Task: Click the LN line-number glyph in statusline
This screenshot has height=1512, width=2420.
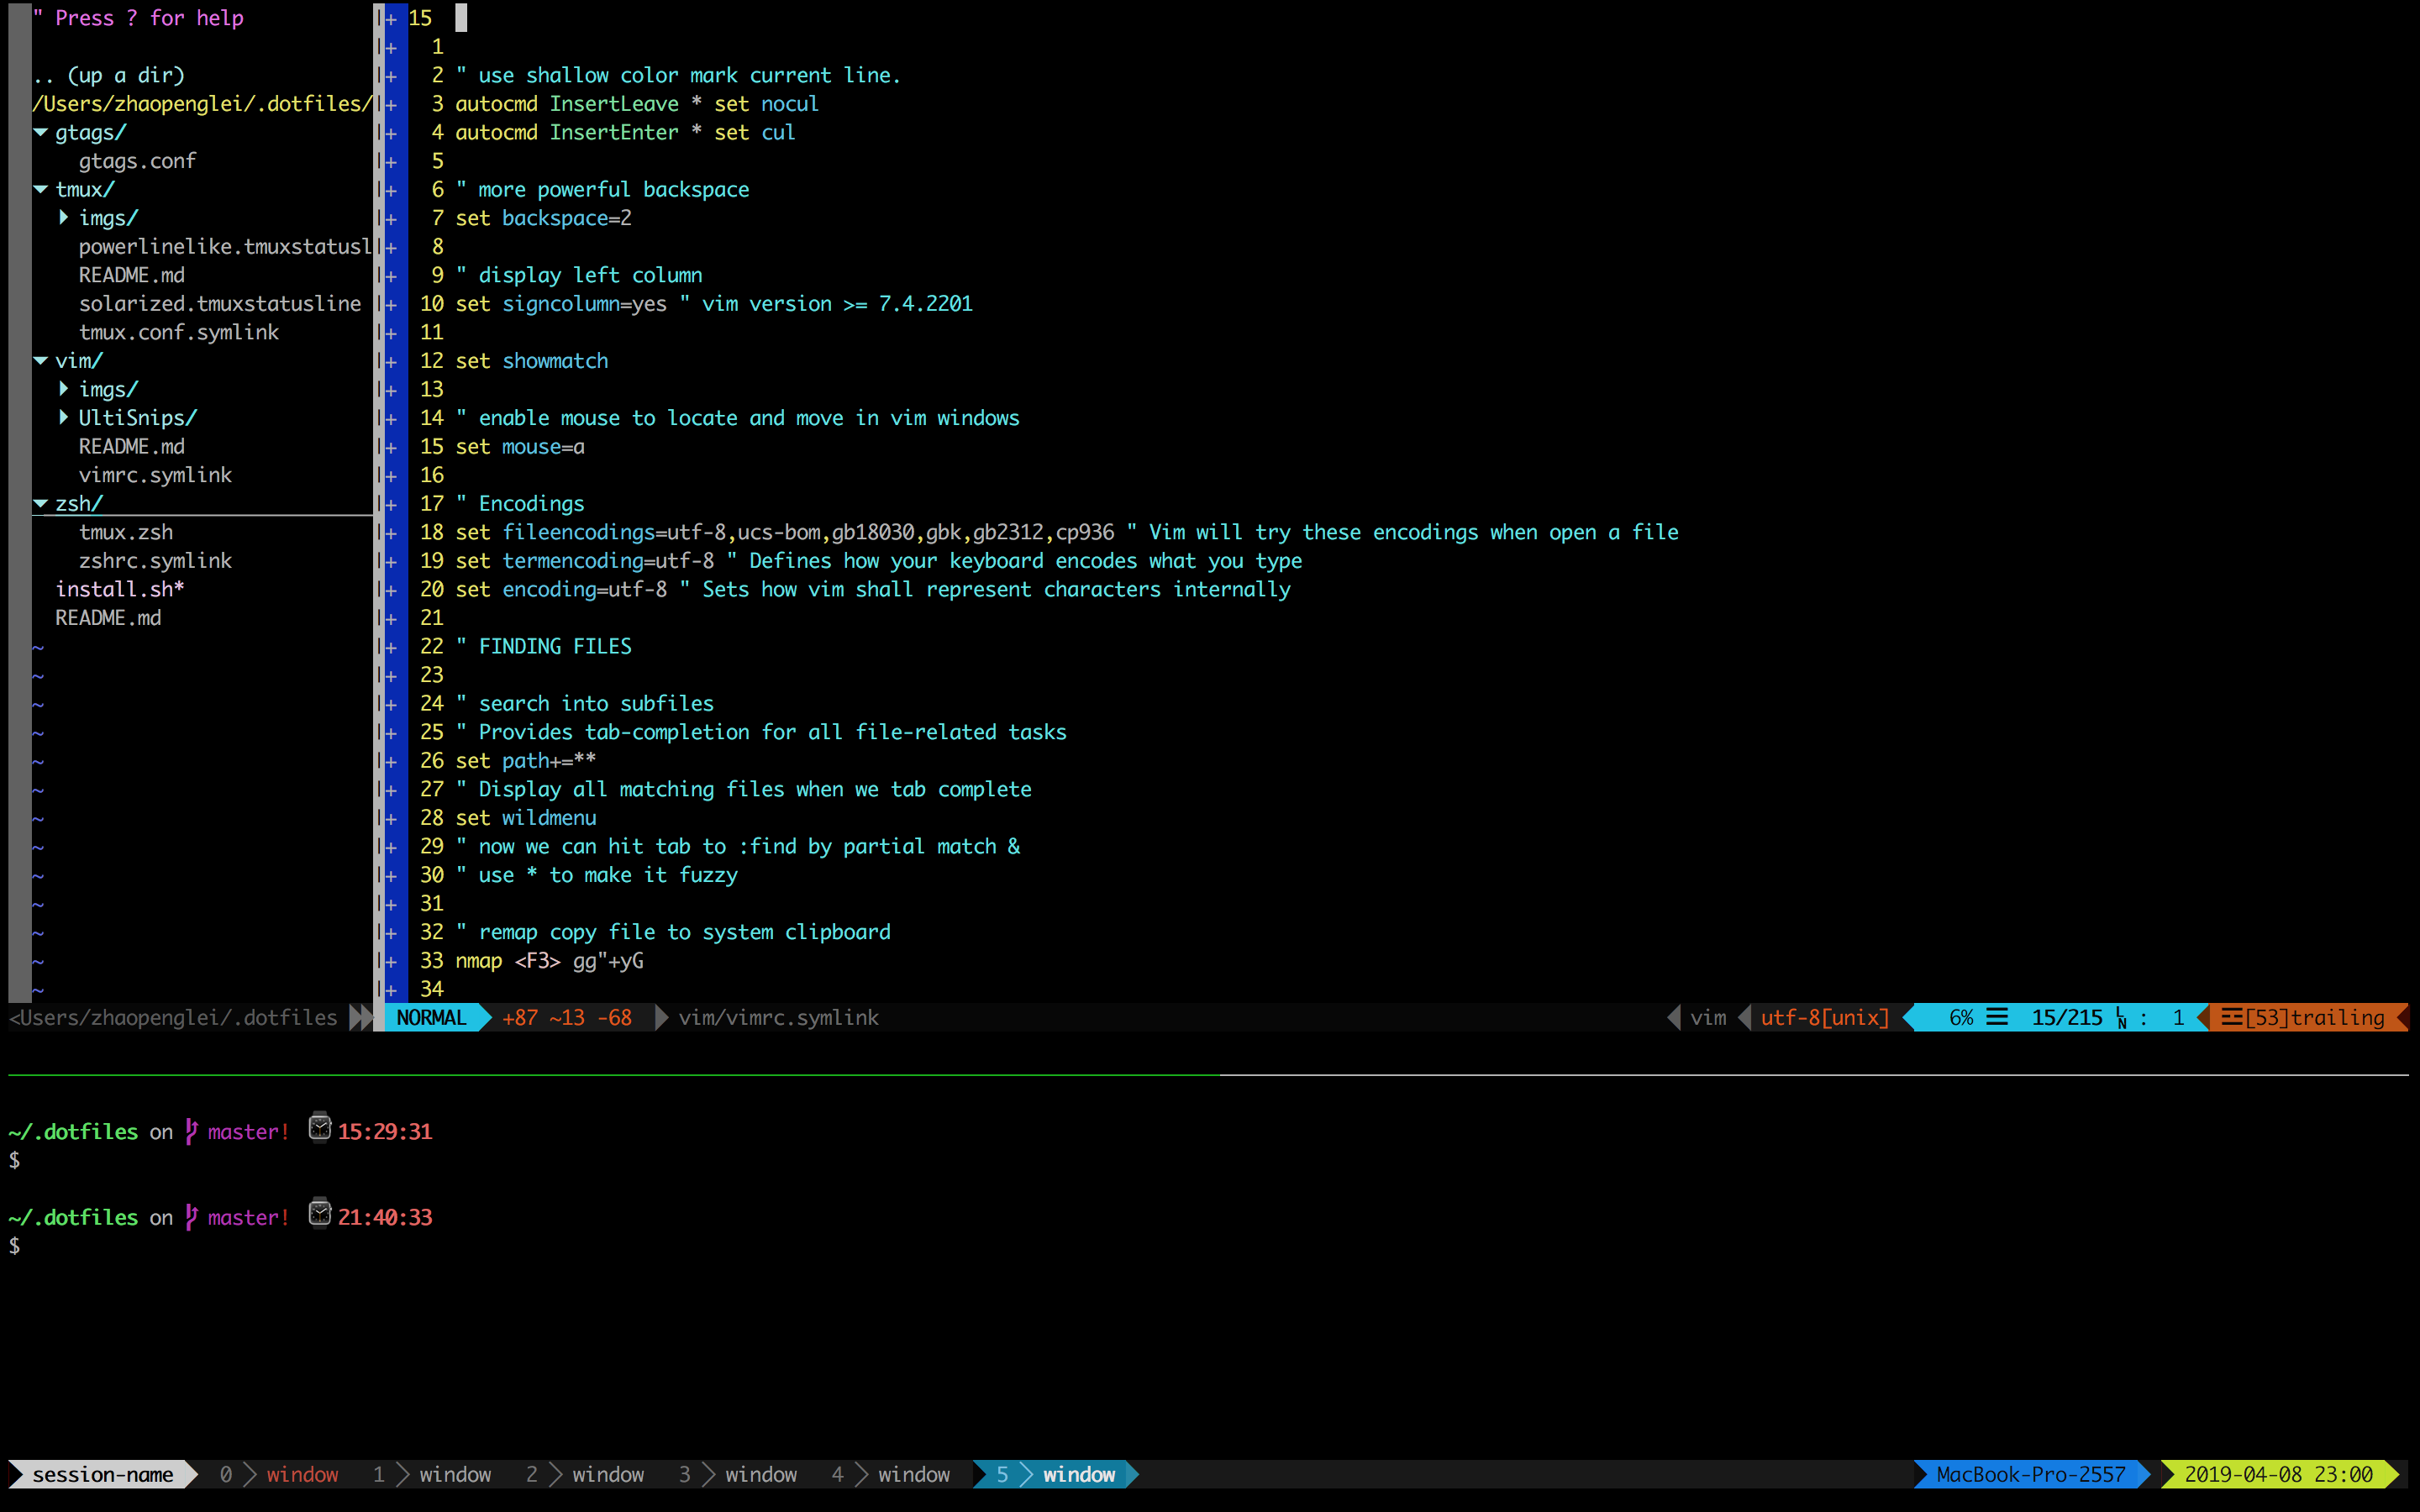Action: [2121, 1018]
